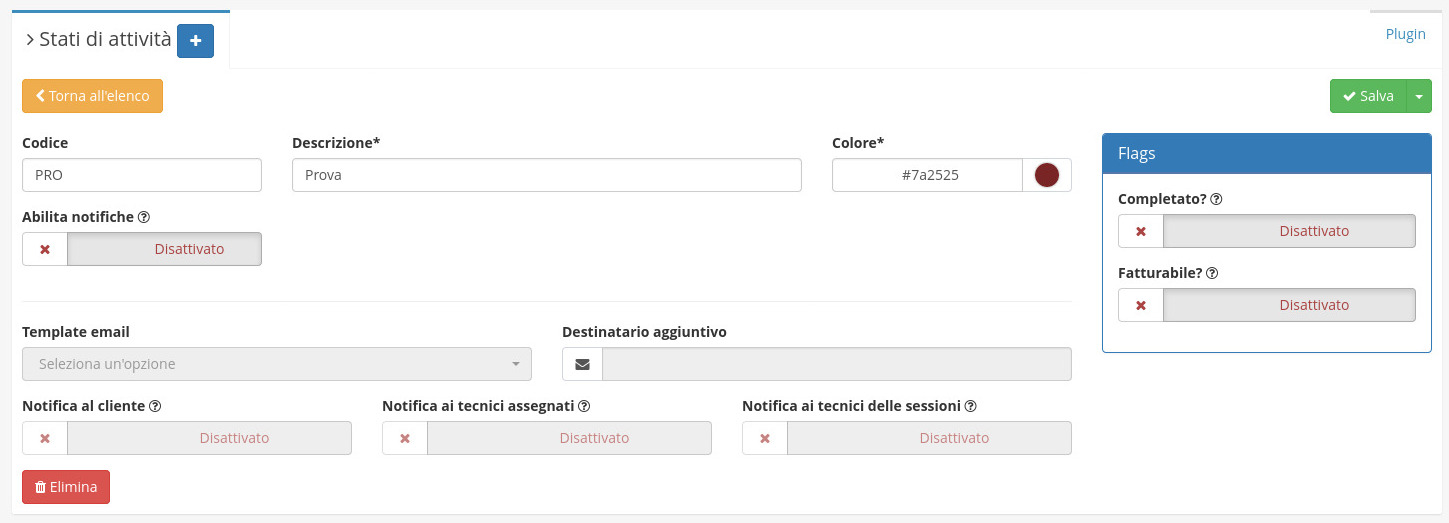Switch to the Plugin tab
Screen dimensions: 1449x523
coord(1405,34)
